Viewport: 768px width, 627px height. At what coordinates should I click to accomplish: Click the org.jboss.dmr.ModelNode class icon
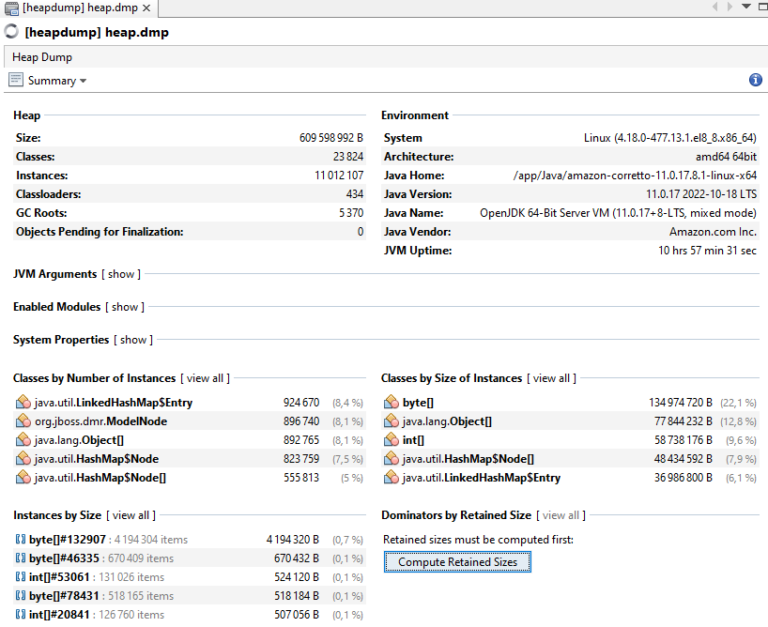coord(22,422)
